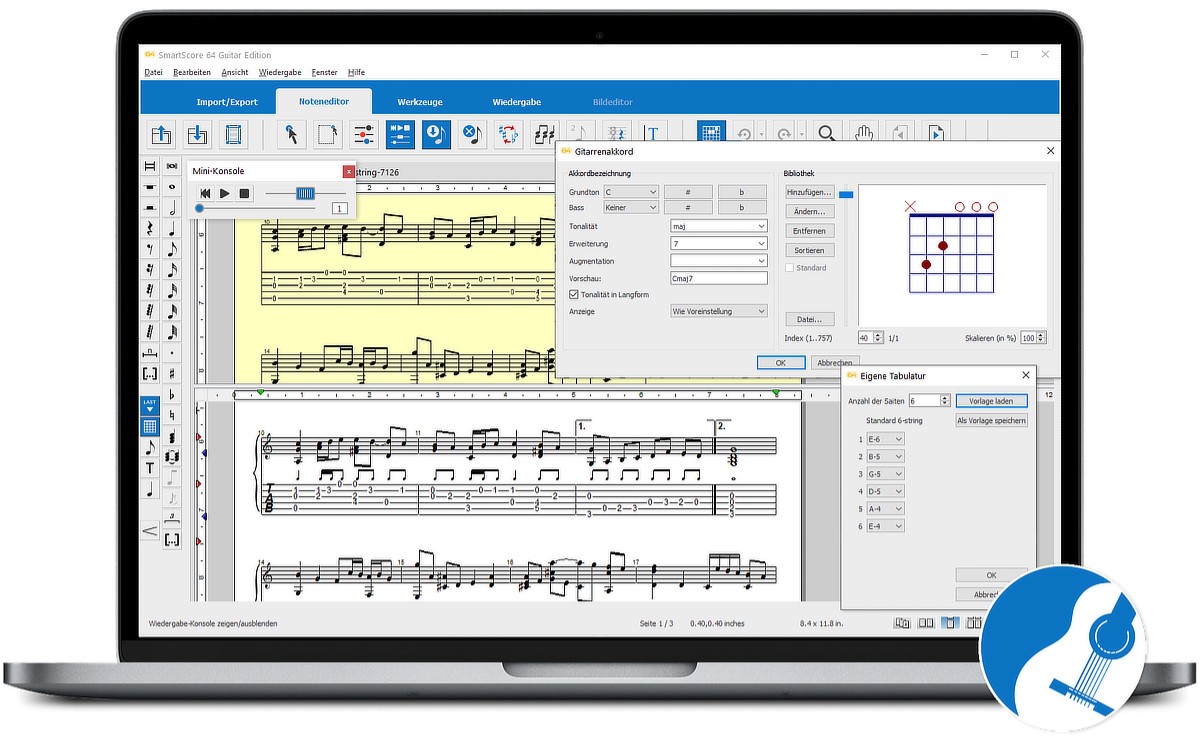Click the Grundton sharp (#) button
Image resolution: width=1200 pixels, height=736 pixels.
[x=688, y=192]
